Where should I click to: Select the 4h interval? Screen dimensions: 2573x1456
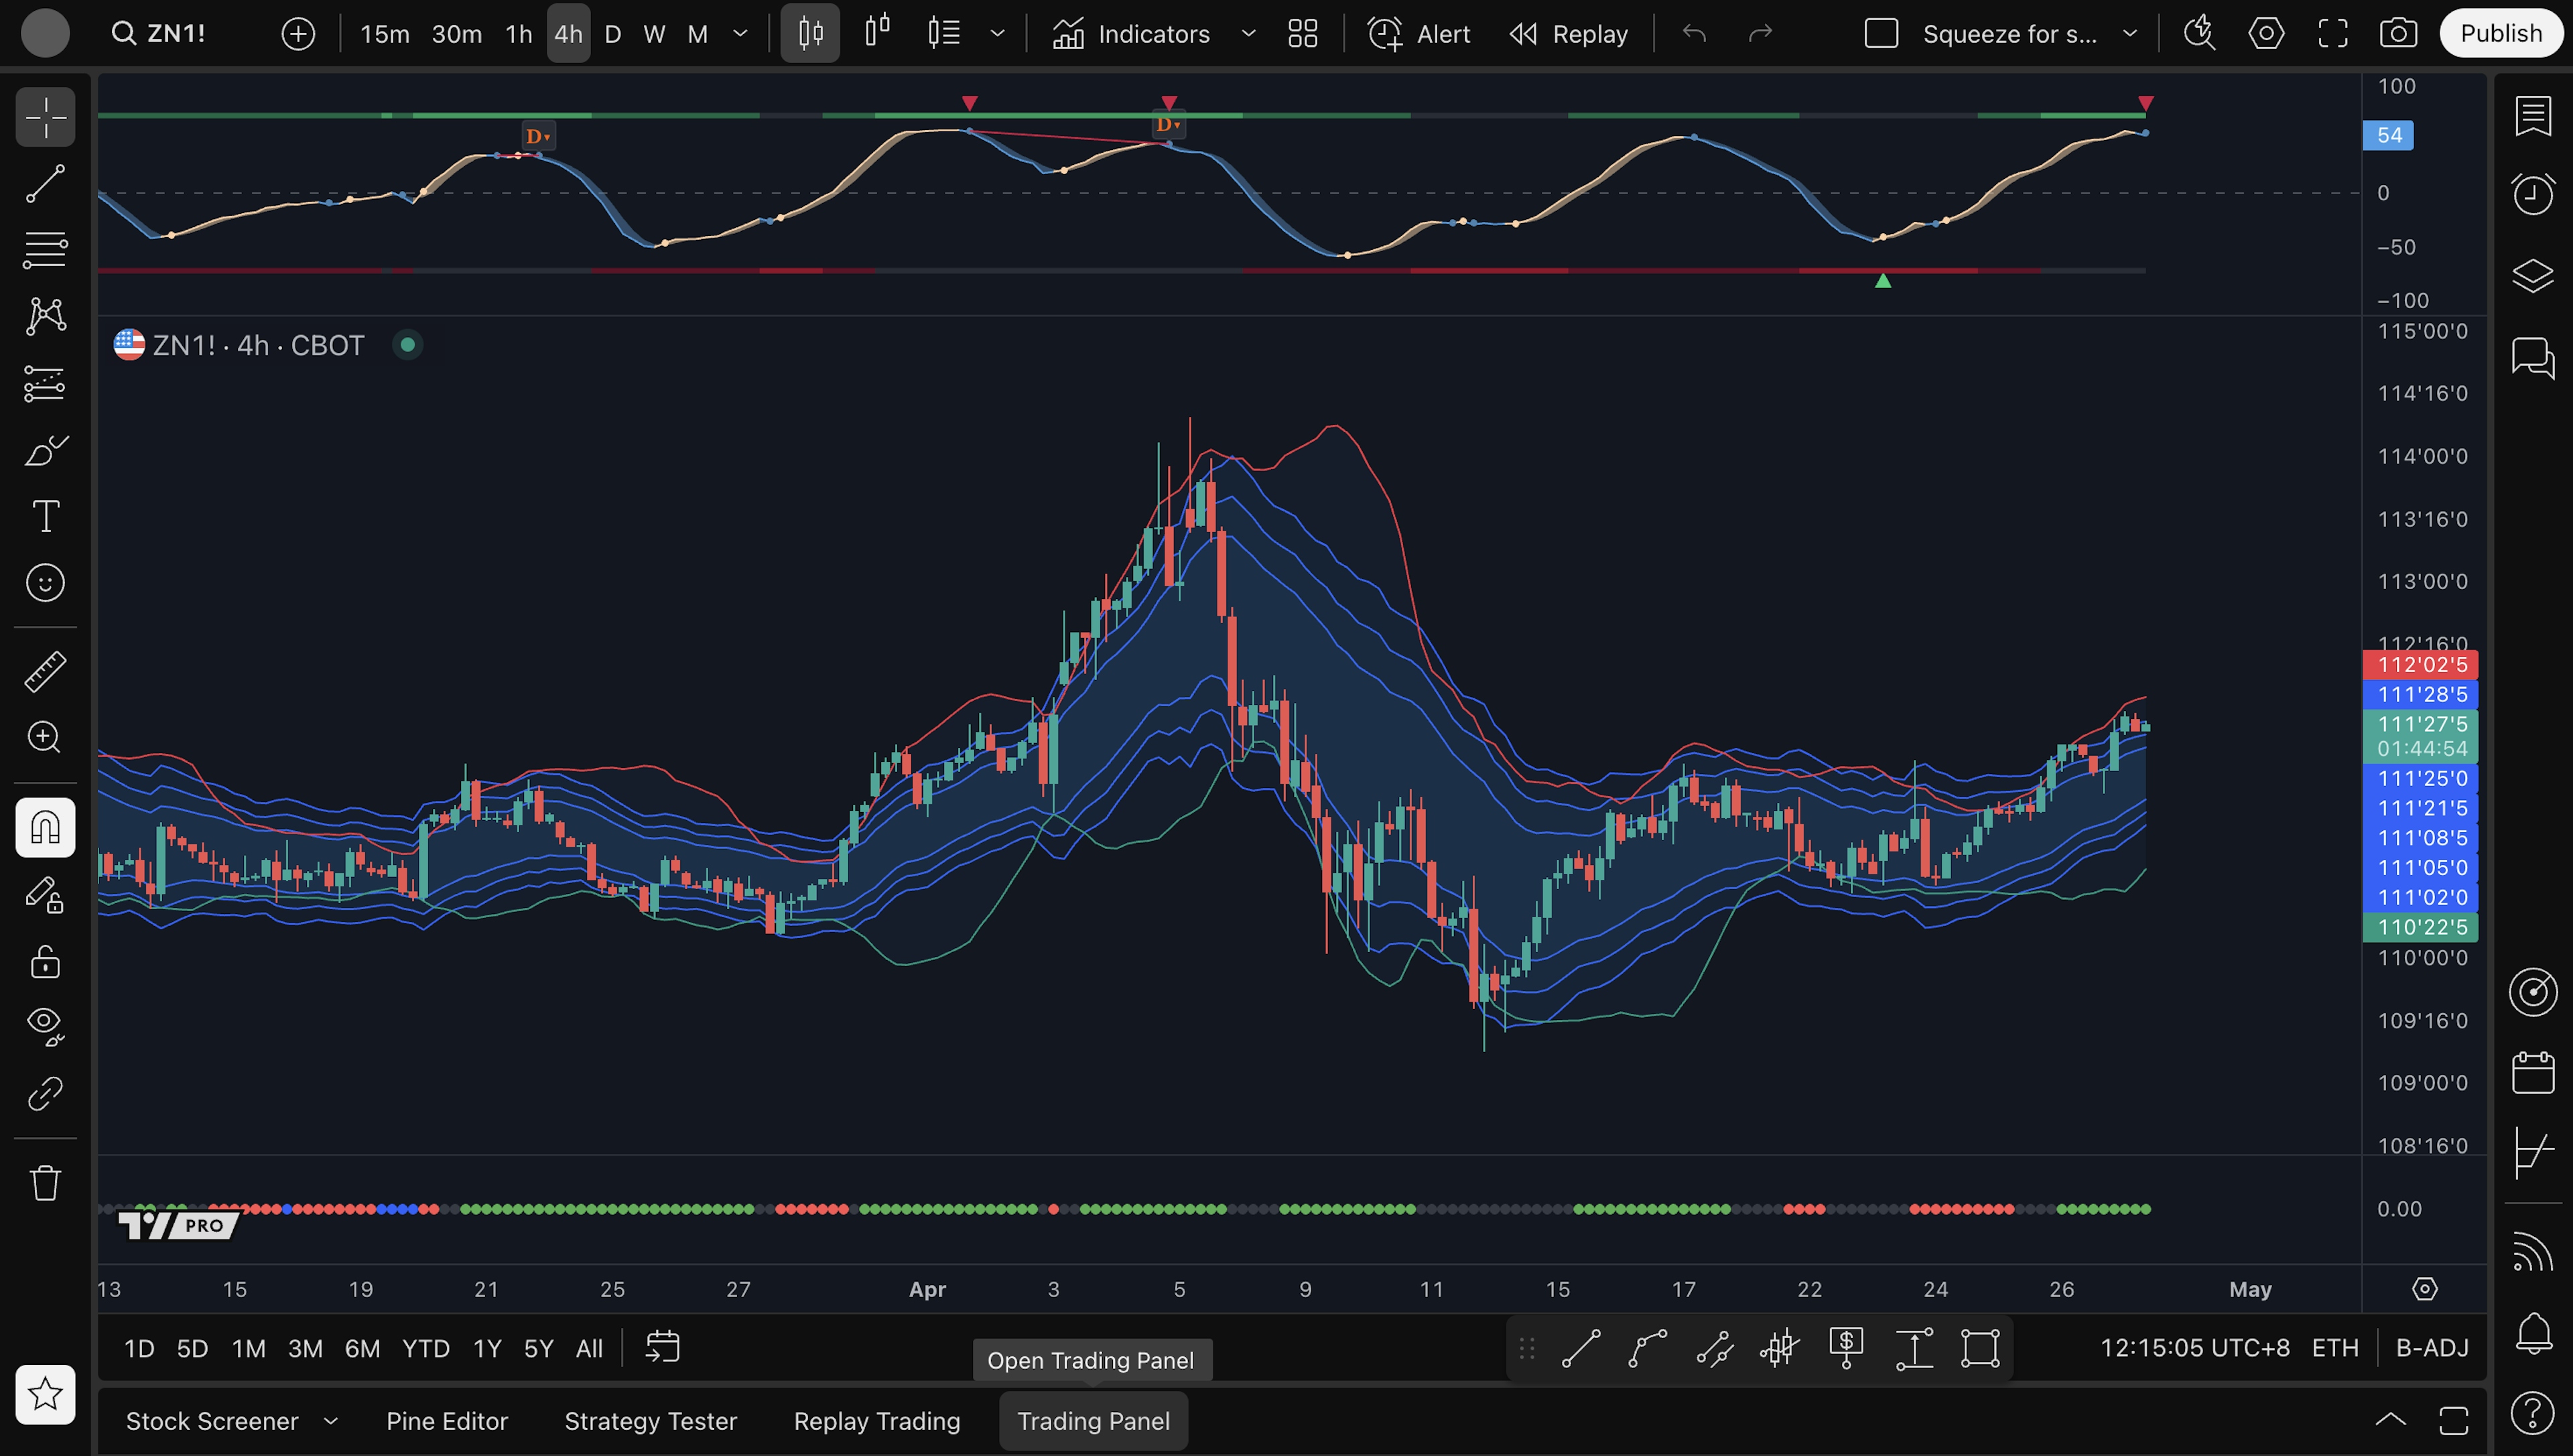(568, 34)
